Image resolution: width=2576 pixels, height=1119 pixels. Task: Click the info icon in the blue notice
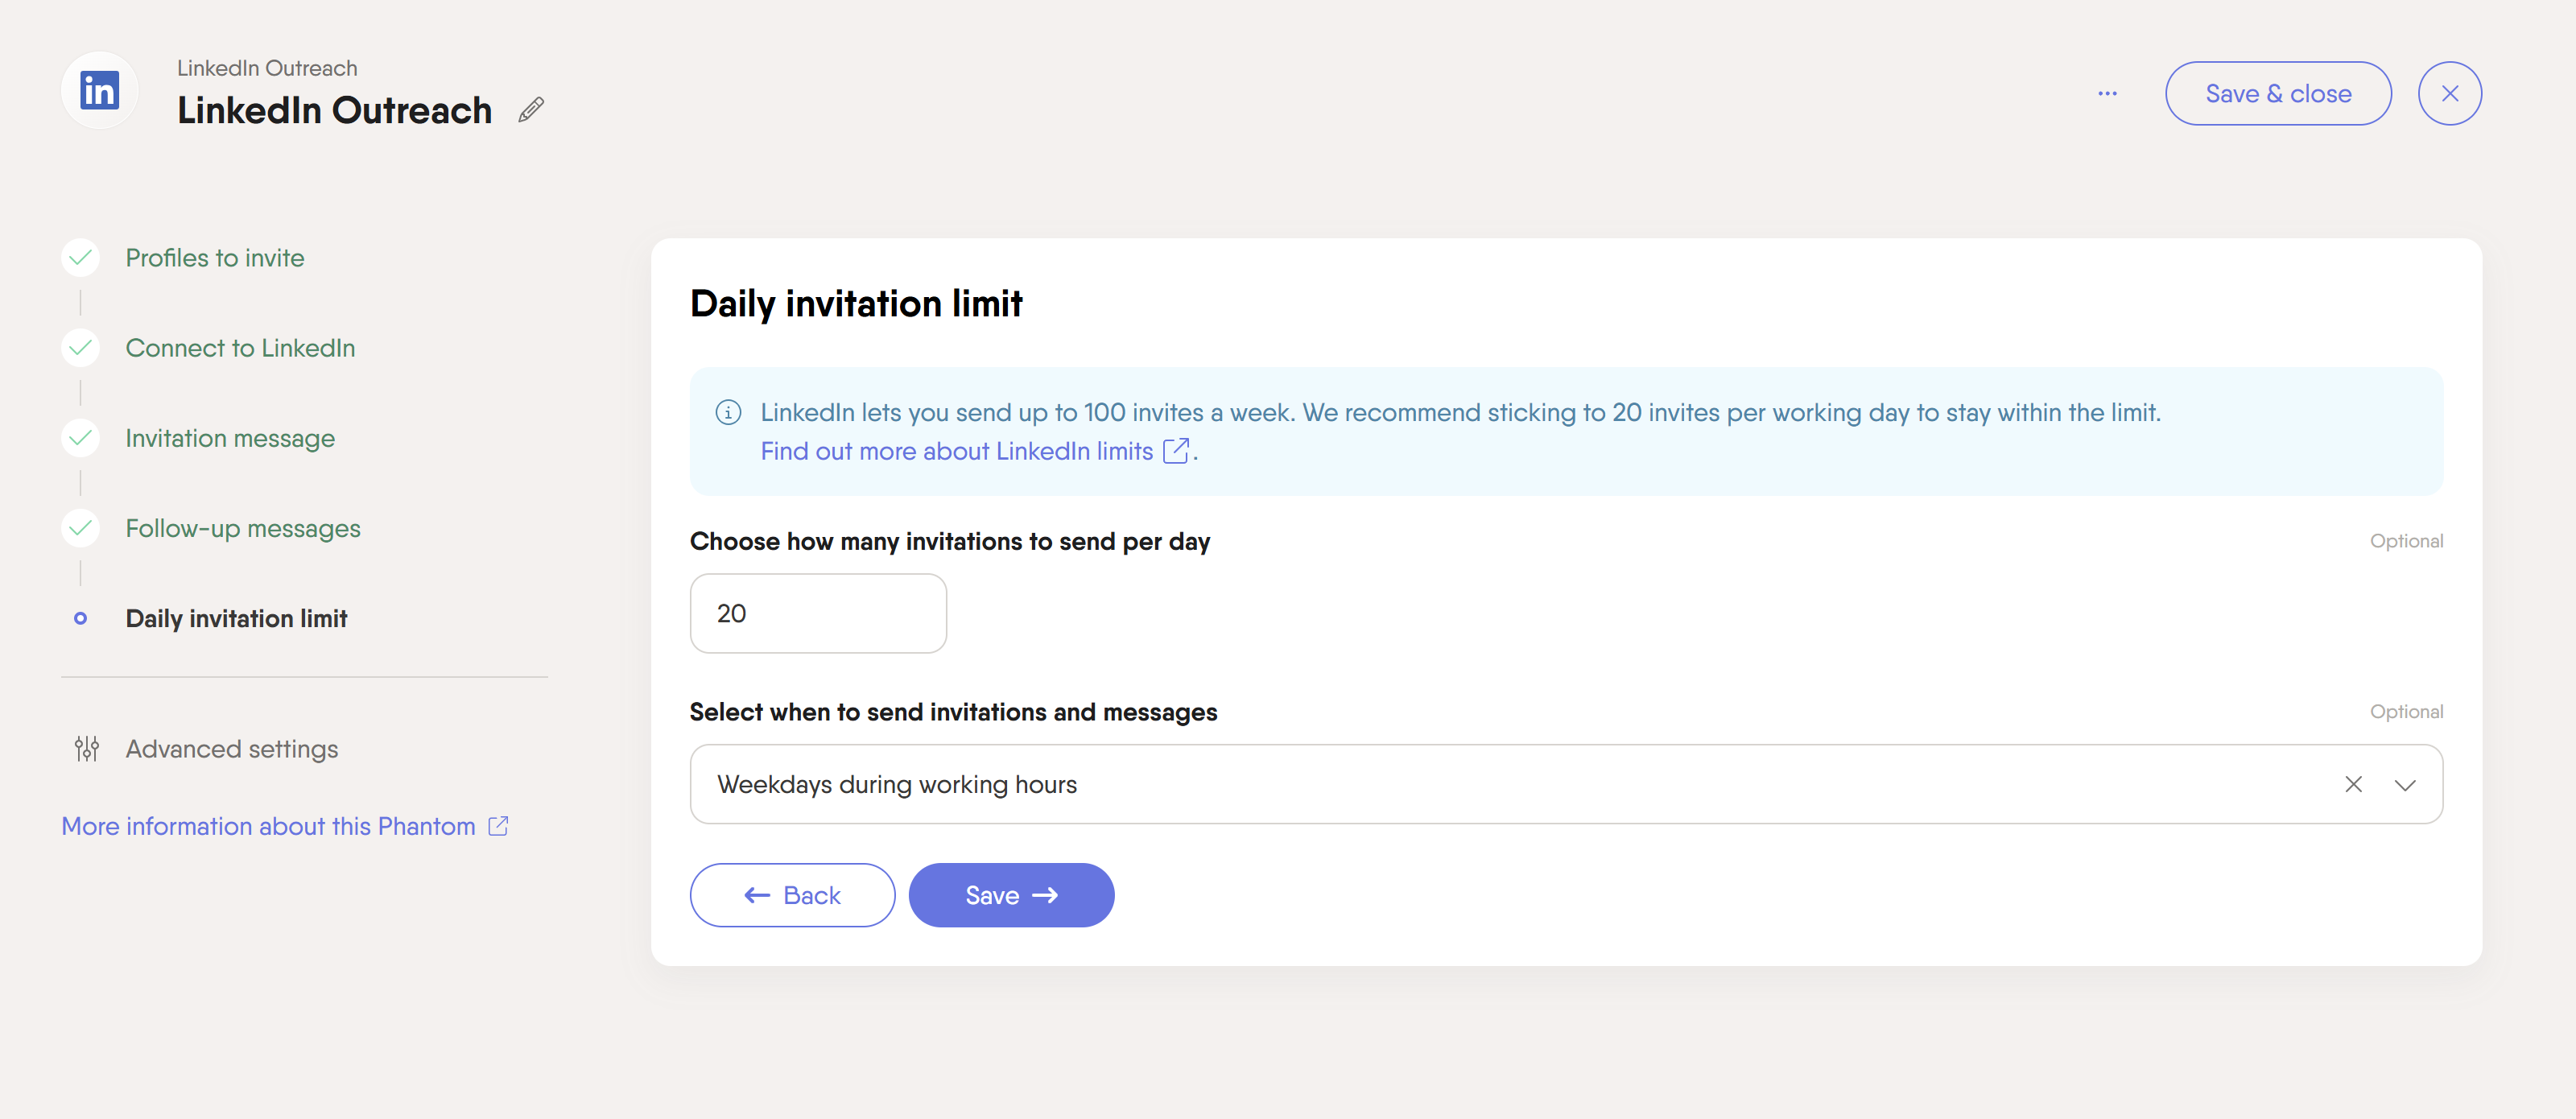click(x=728, y=412)
